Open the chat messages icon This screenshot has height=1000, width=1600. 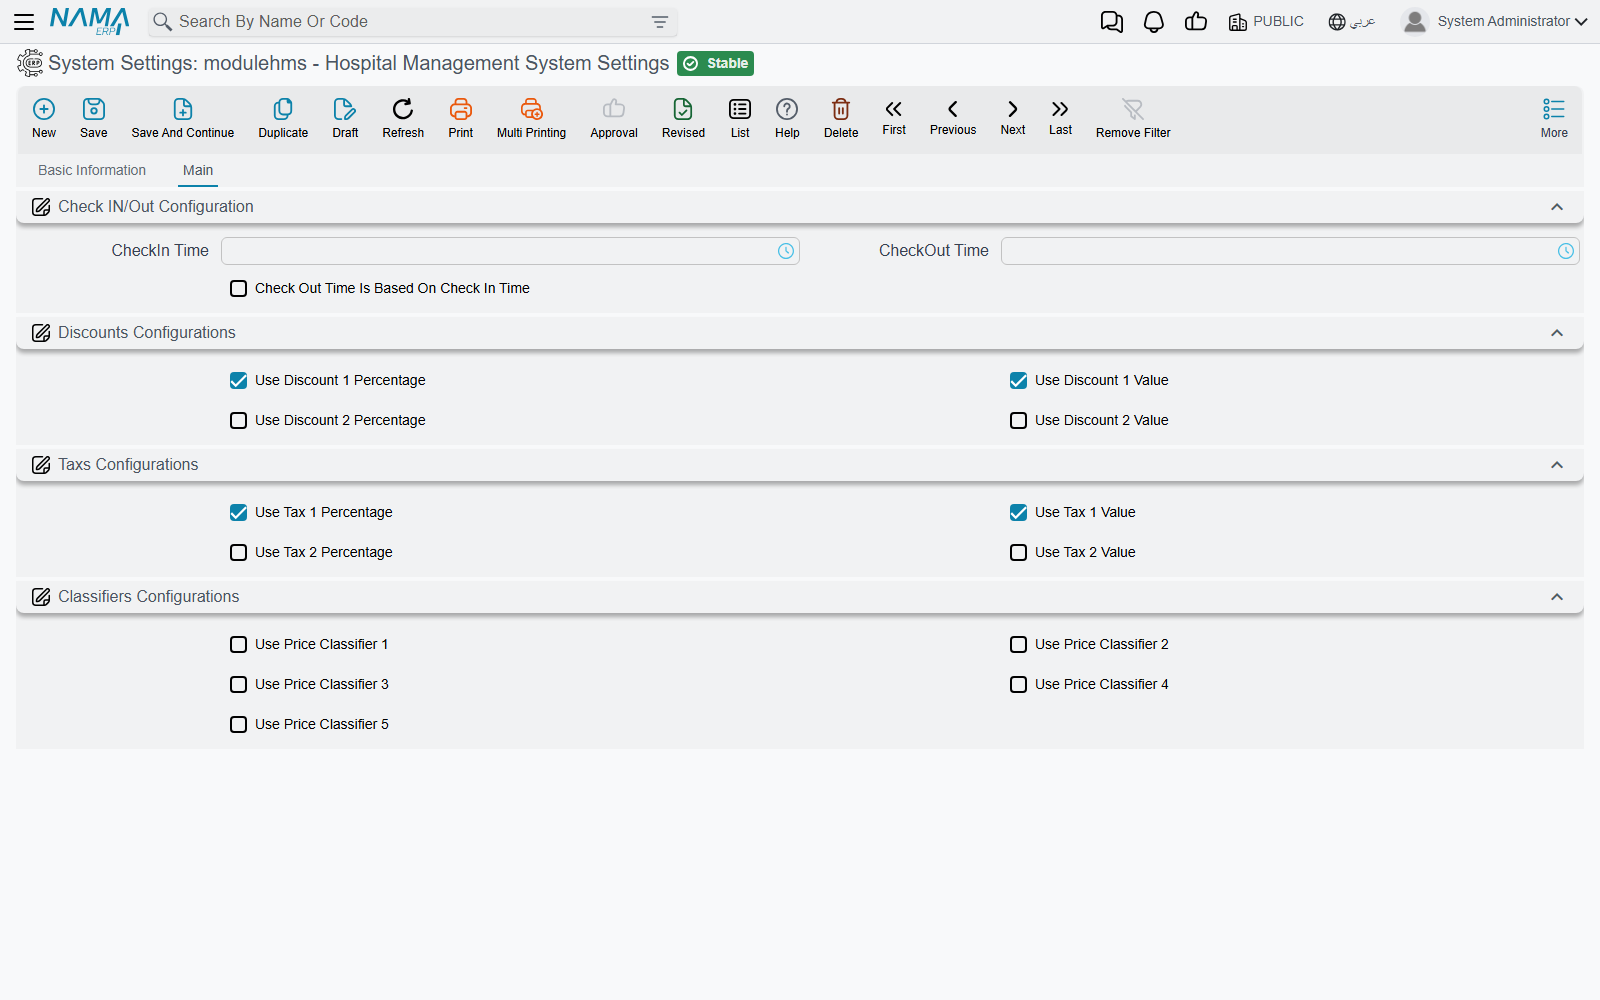pos(1112,22)
